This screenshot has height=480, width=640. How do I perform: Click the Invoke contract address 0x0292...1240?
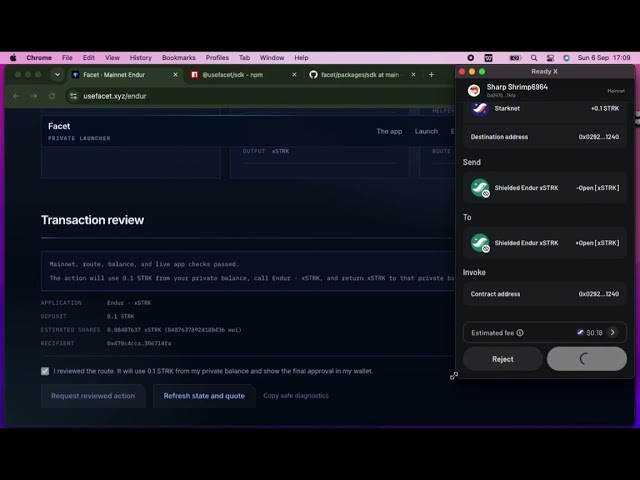pyautogui.click(x=598, y=294)
